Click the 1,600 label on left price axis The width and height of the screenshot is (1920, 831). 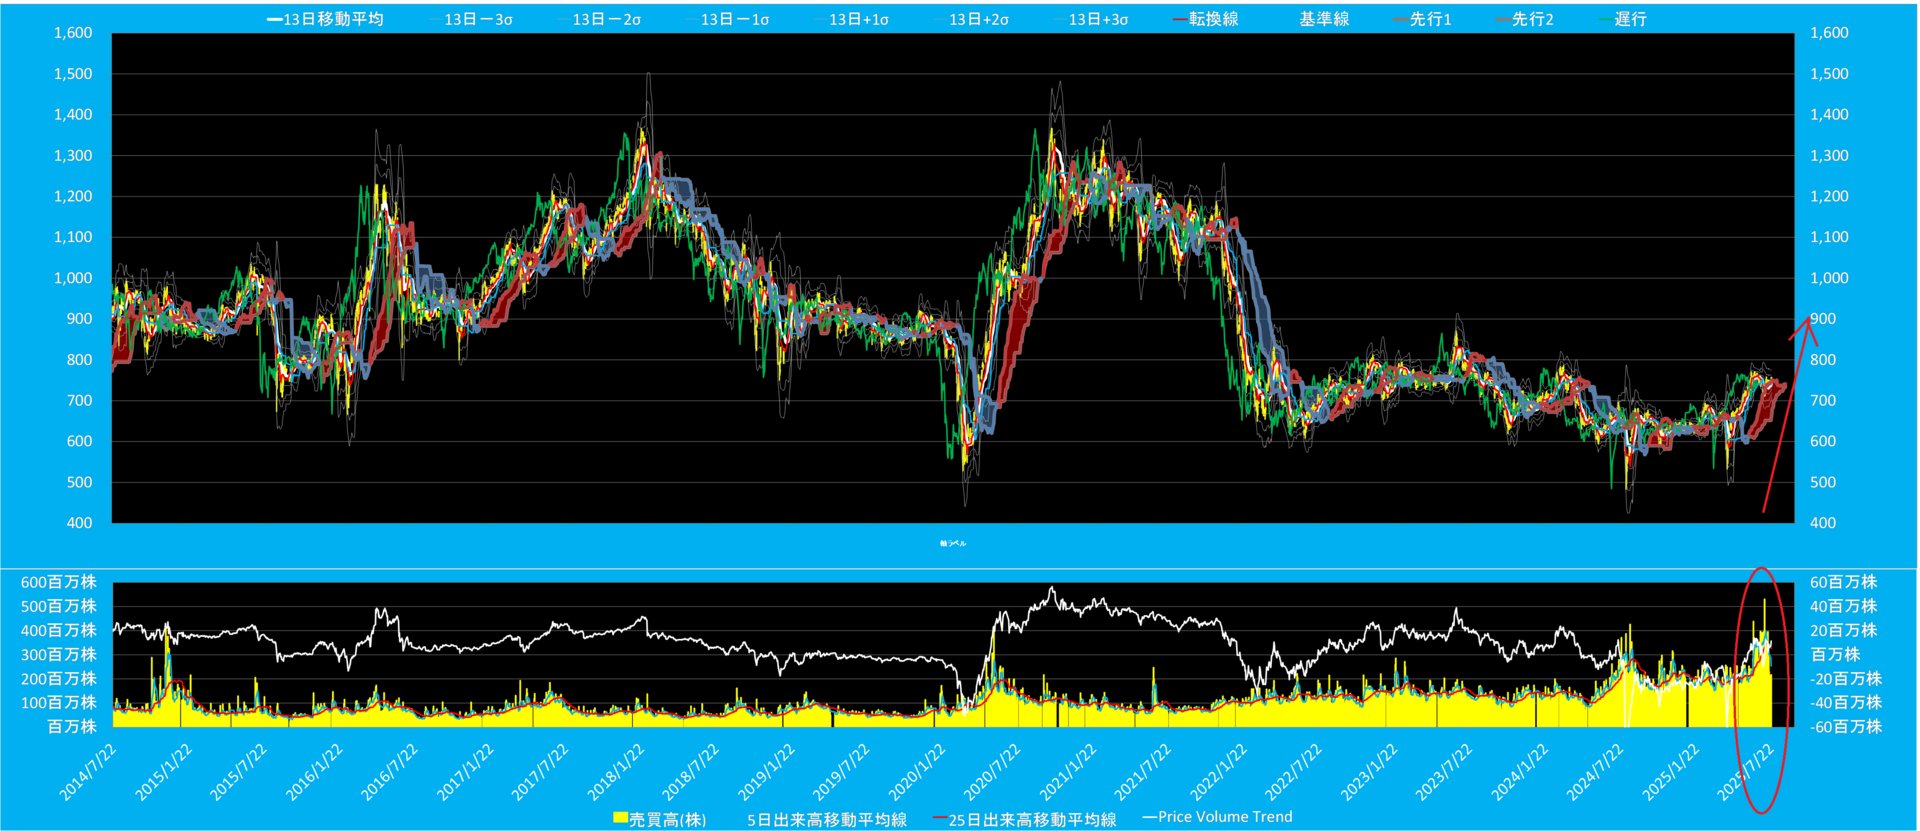(72, 33)
